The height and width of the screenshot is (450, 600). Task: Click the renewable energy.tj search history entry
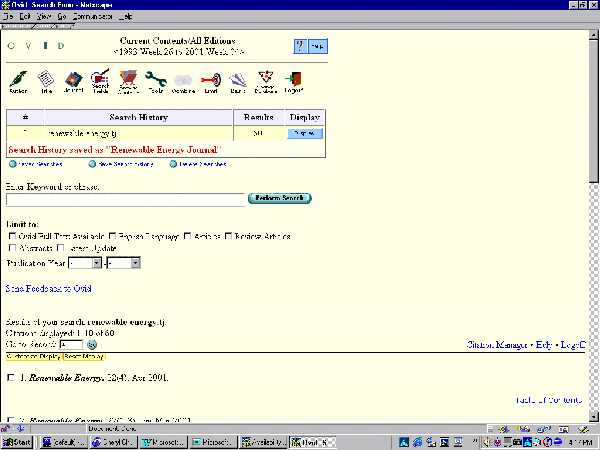point(82,133)
